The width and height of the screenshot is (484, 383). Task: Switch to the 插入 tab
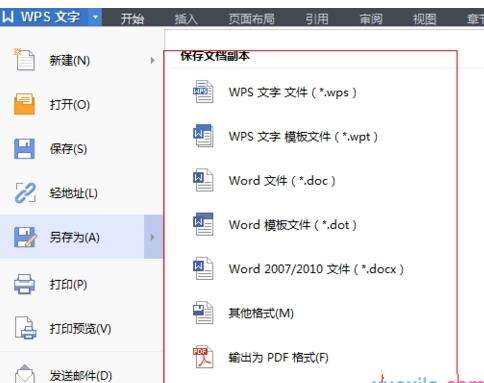[x=186, y=18]
